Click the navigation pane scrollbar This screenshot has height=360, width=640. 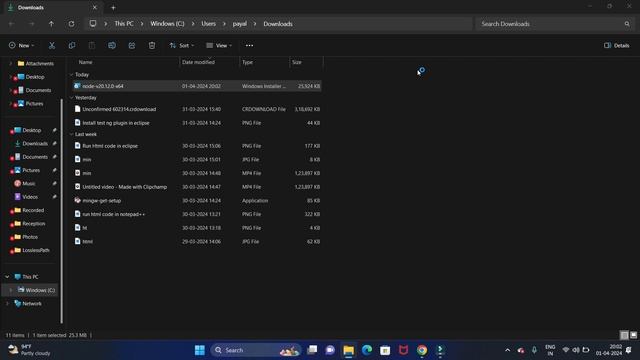click(x=62, y=210)
